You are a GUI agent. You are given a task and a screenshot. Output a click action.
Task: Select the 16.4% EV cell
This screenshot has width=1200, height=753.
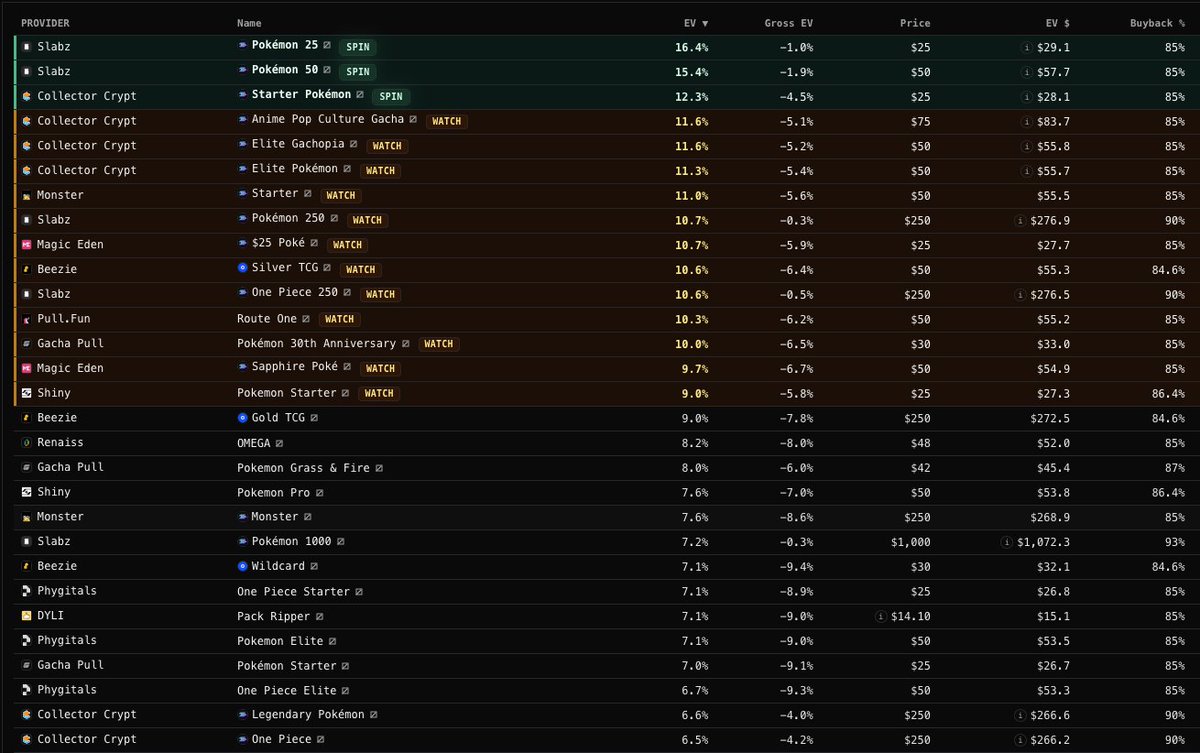pos(692,47)
